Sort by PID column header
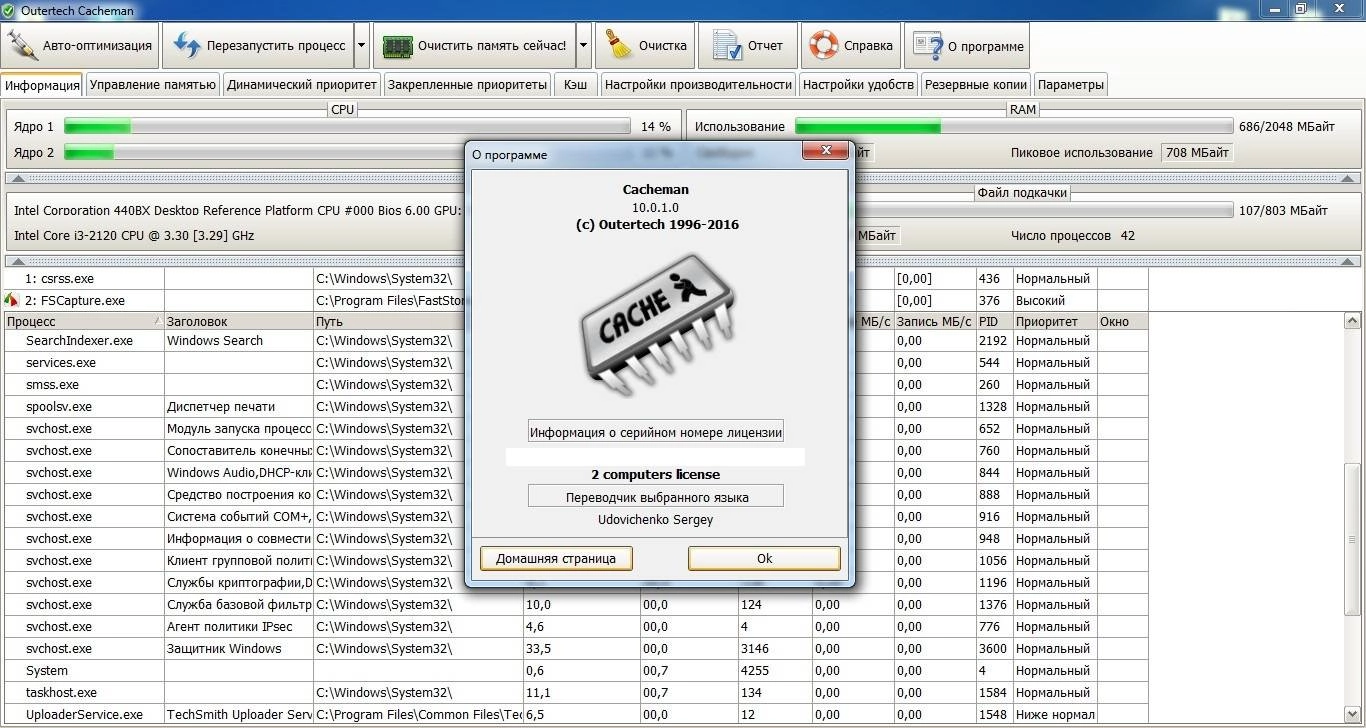This screenshot has height=728, width=1366. [x=994, y=322]
